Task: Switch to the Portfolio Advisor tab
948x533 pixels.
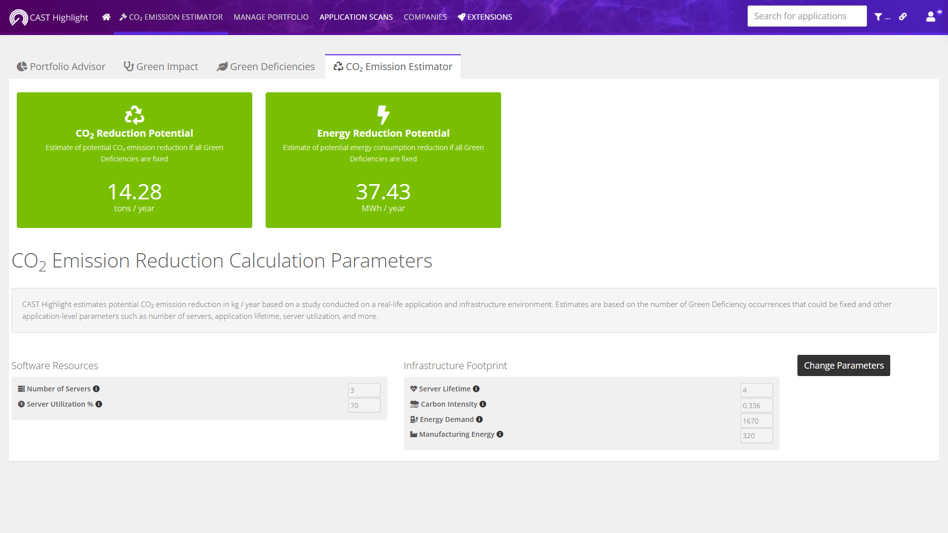Action: tap(61, 67)
